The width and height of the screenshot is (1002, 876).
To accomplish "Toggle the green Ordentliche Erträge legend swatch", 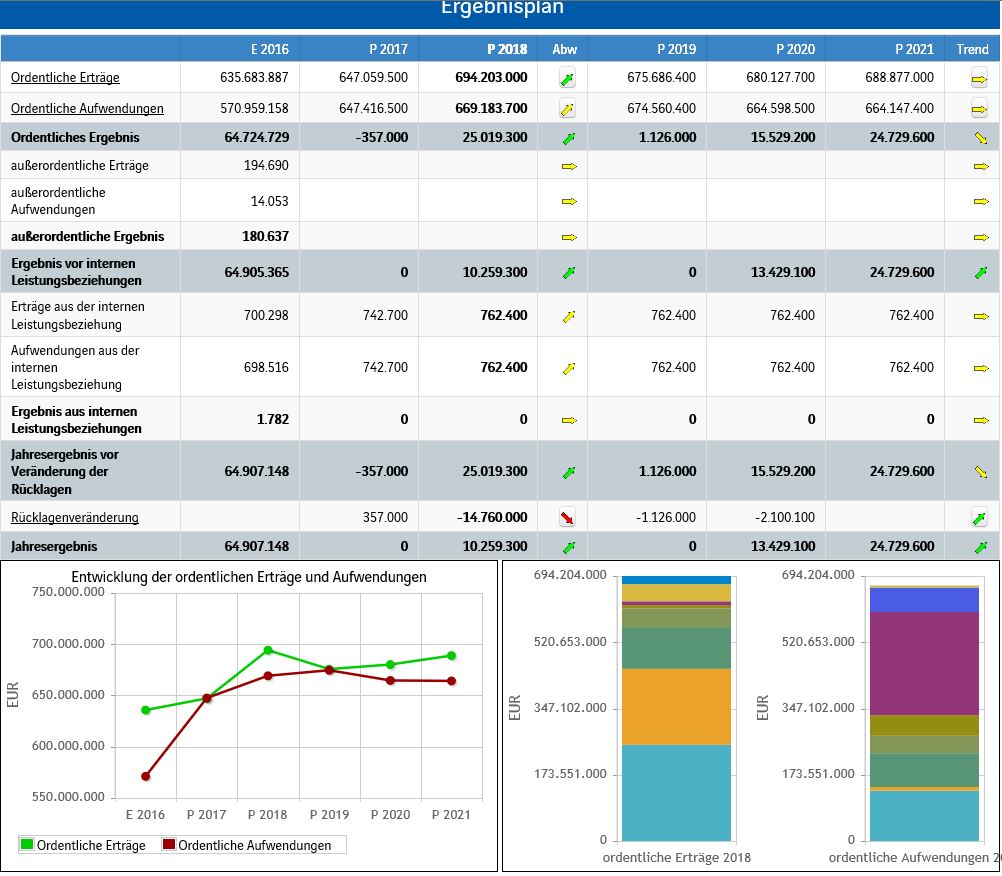I will pyautogui.click(x=27, y=844).
